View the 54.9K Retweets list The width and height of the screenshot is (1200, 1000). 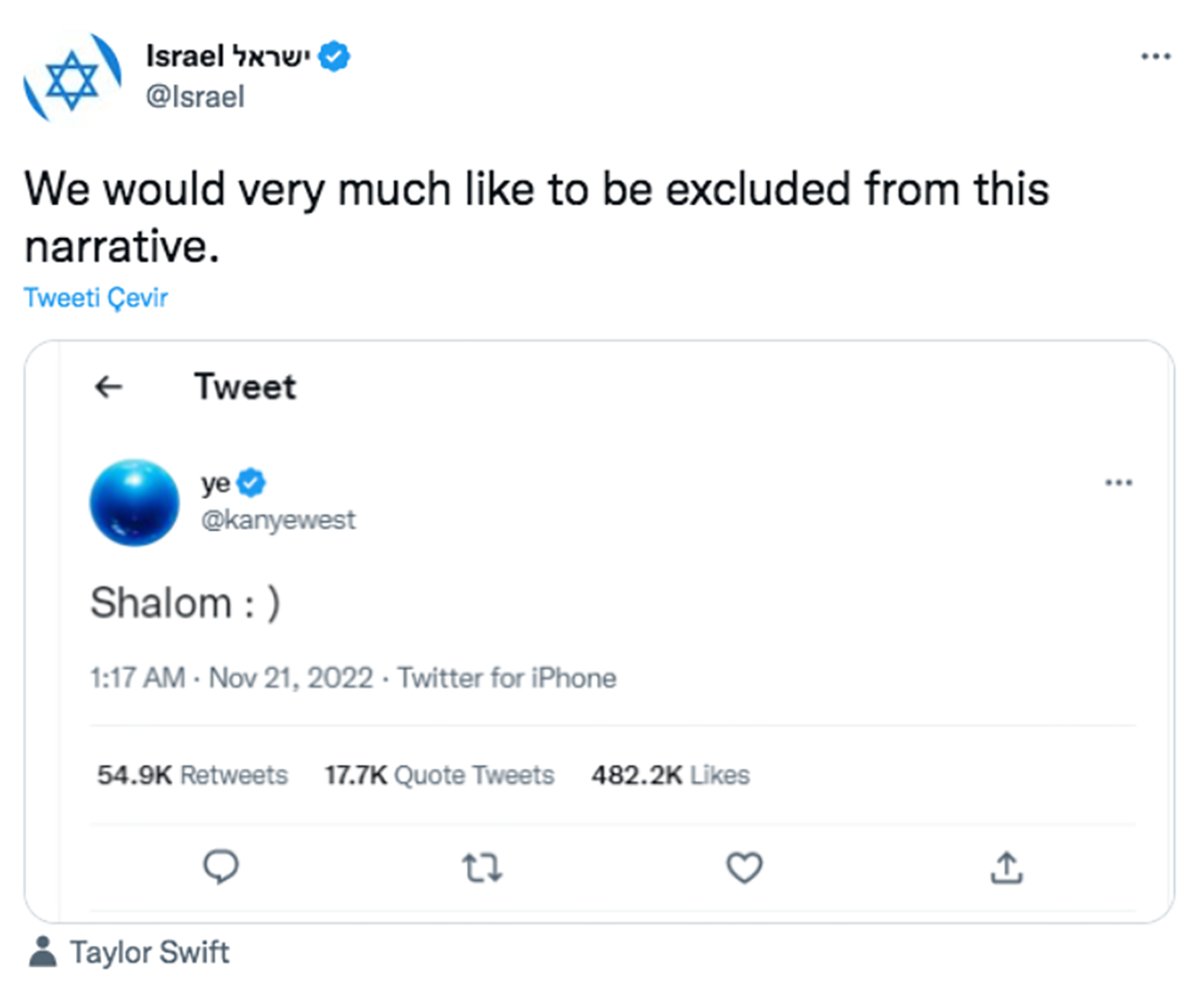192,775
